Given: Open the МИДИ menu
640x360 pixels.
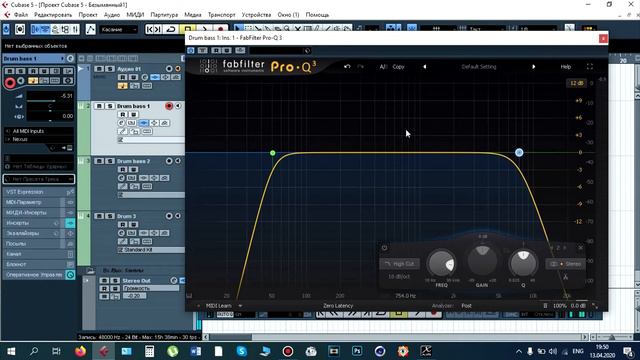Looking at the screenshot, I should [135, 15].
